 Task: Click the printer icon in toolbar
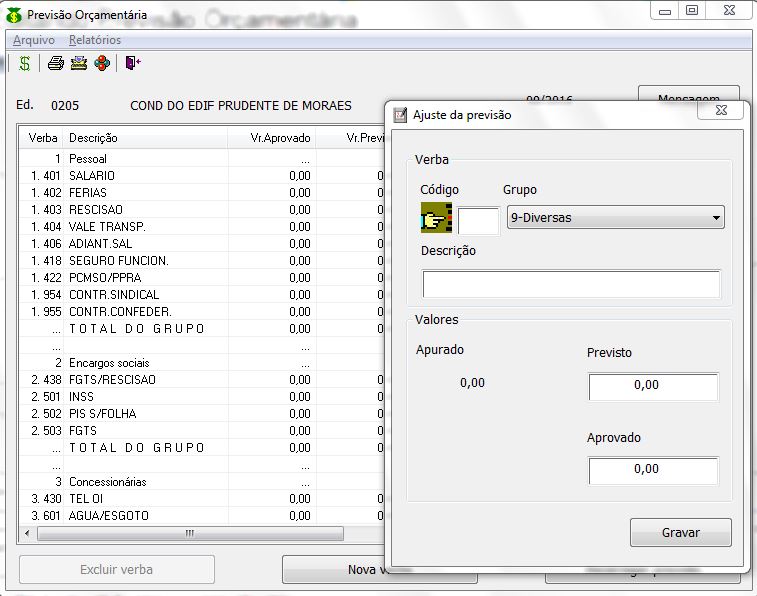(56, 64)
